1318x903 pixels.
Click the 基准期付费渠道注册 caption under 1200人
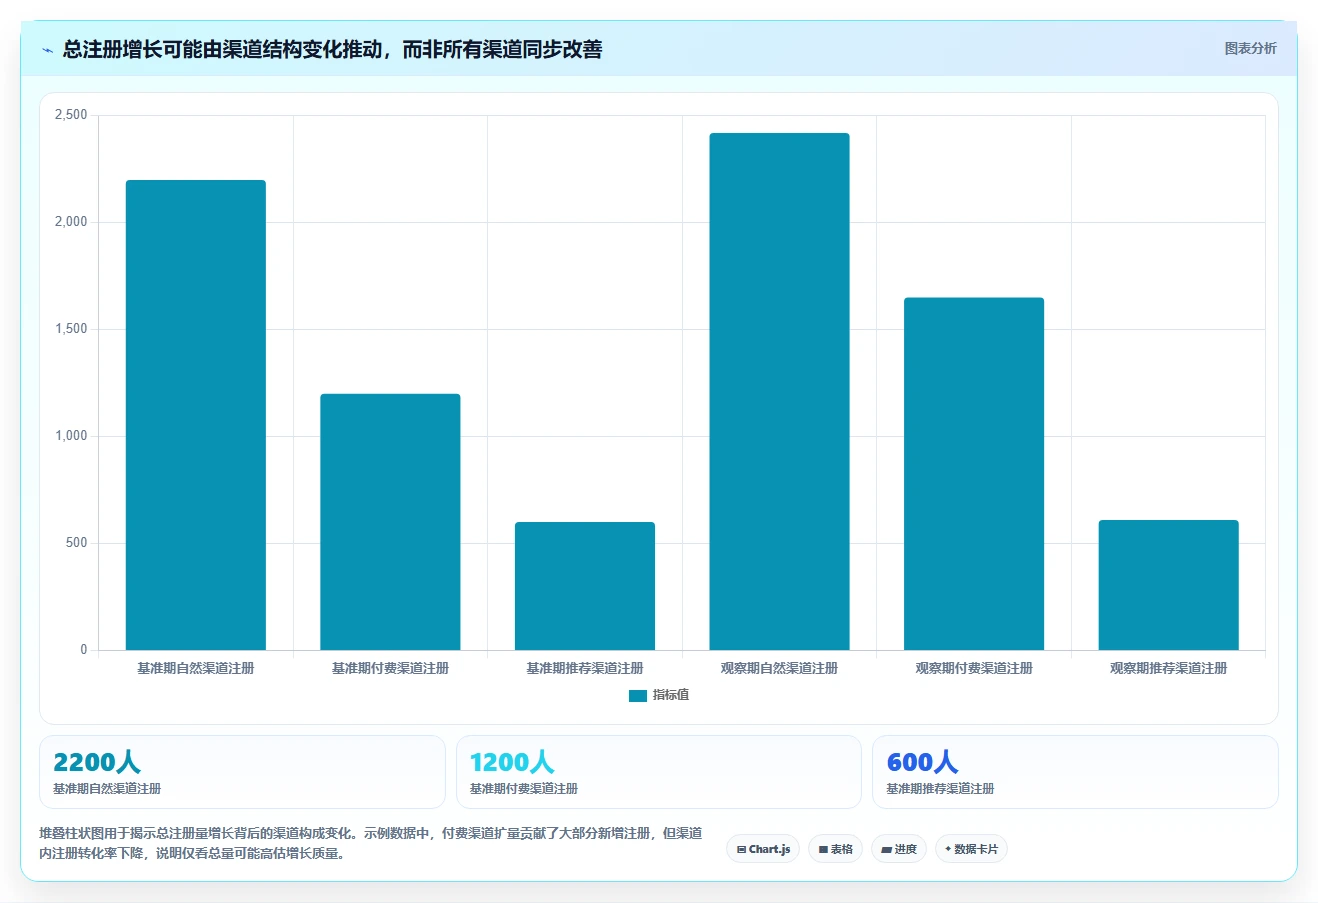coord(524,789)
